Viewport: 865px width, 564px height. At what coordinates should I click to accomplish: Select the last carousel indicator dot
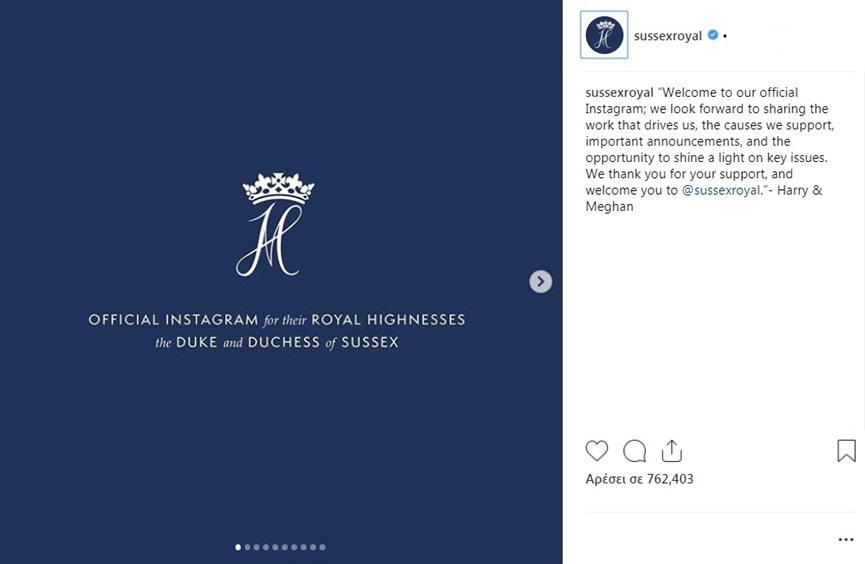tap(323, 547)
